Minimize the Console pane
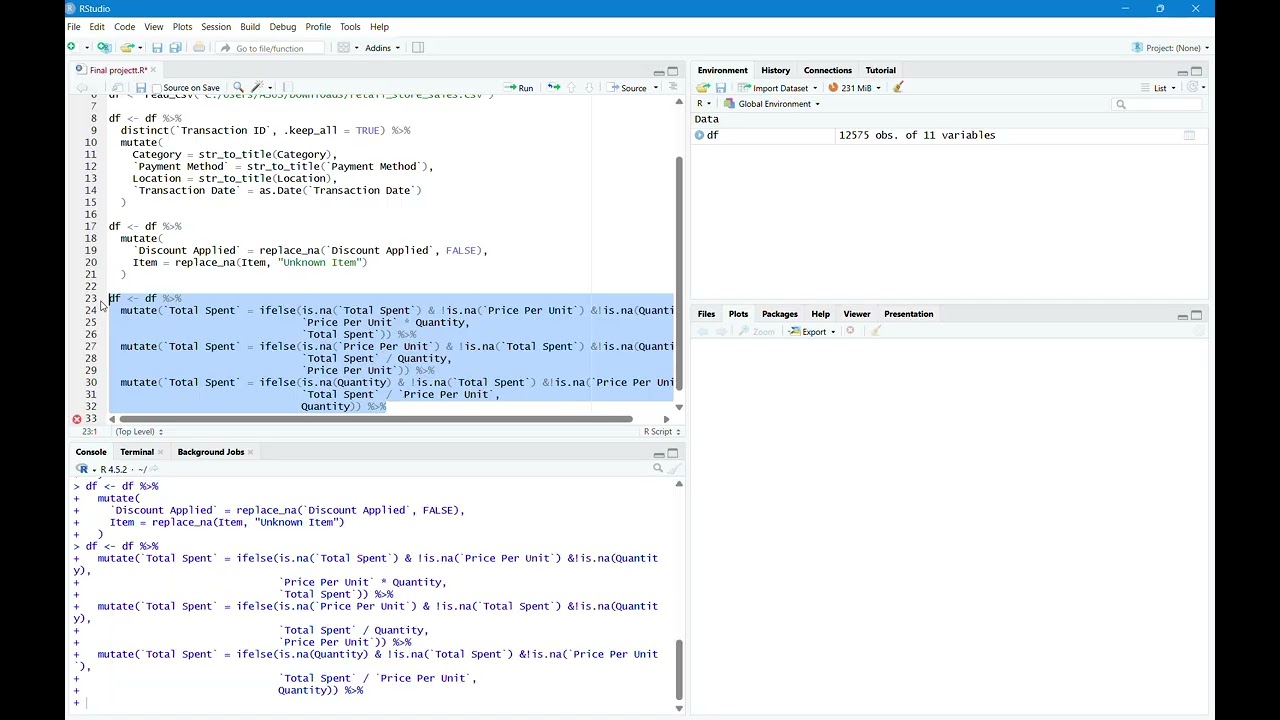The width and height of the screenshot is (1280, 720). (x=658, y=453)
